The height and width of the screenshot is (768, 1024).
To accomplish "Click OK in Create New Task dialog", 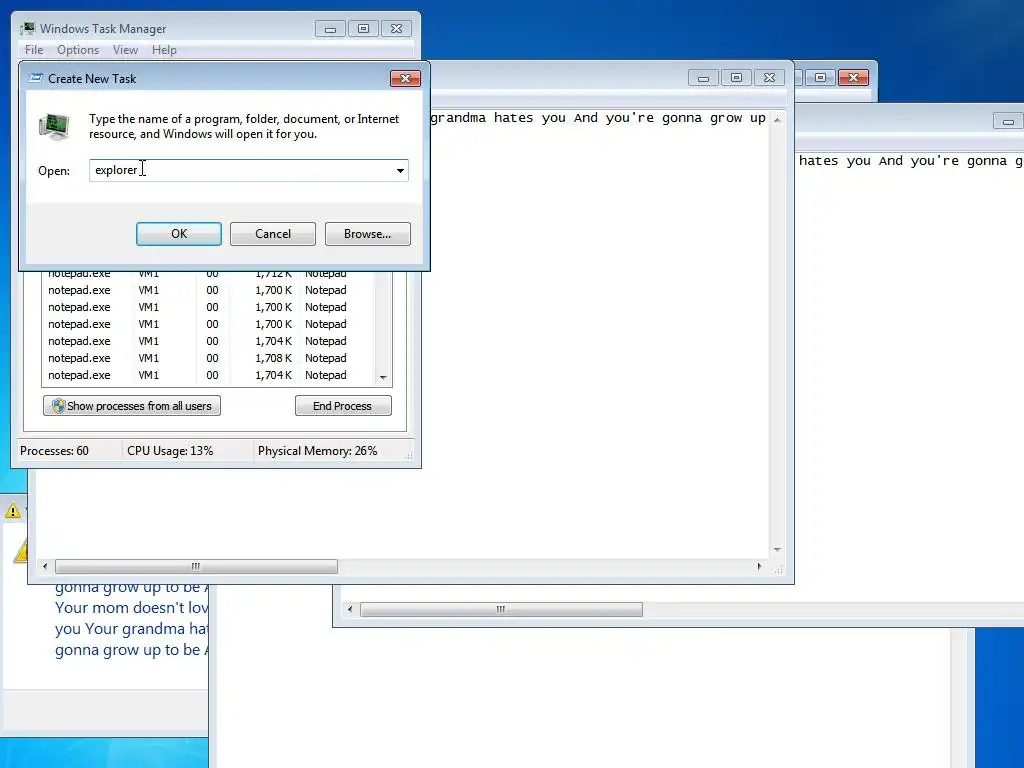I will [179, 234].
